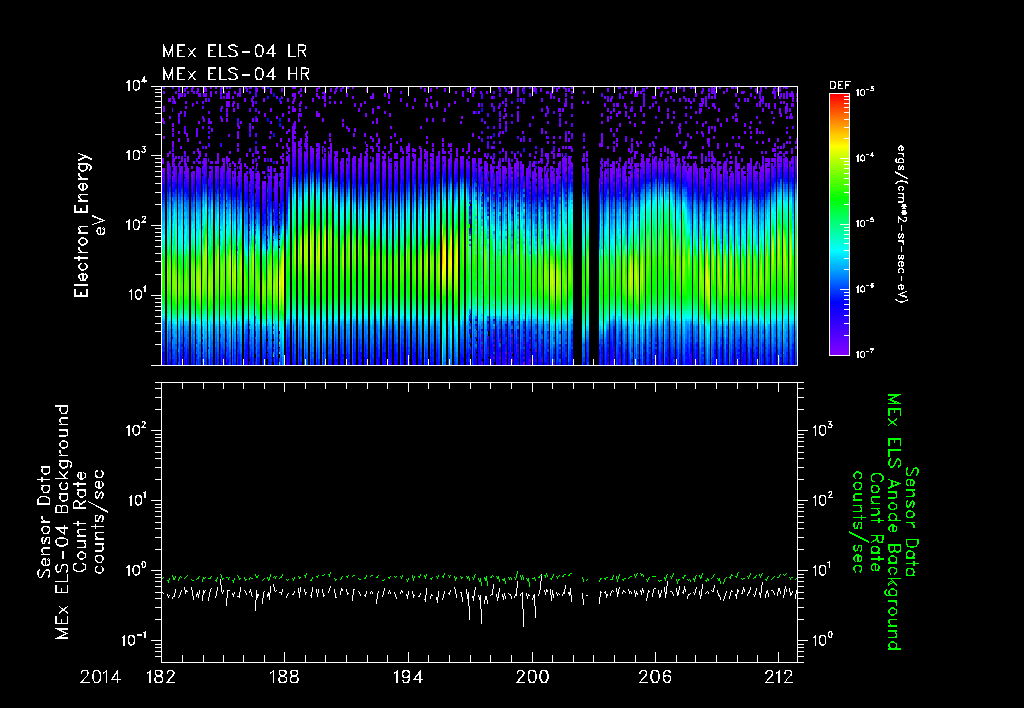
Task: Click the '206' day tick label
Action: click(x=655, y=677)
